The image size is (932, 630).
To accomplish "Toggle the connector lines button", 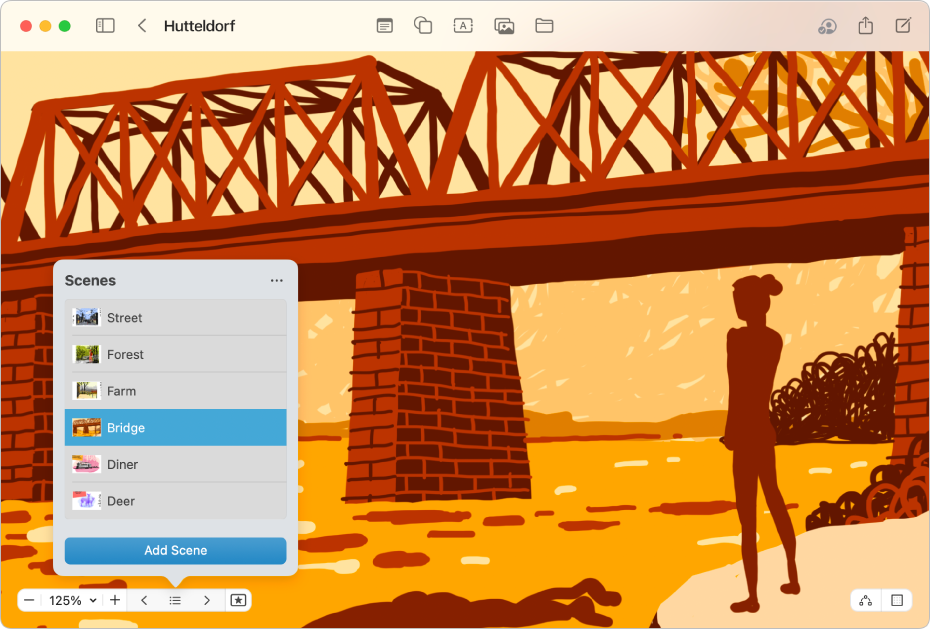I will [866, 600].
